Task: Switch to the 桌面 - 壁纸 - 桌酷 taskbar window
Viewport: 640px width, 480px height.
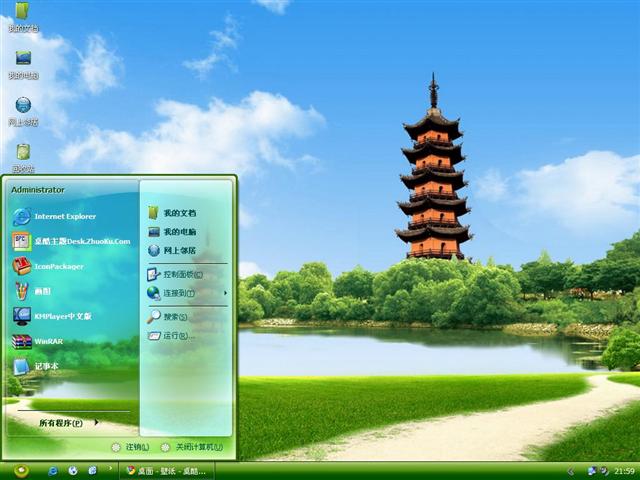Action: pyautogui.click(x=167, y=471)
